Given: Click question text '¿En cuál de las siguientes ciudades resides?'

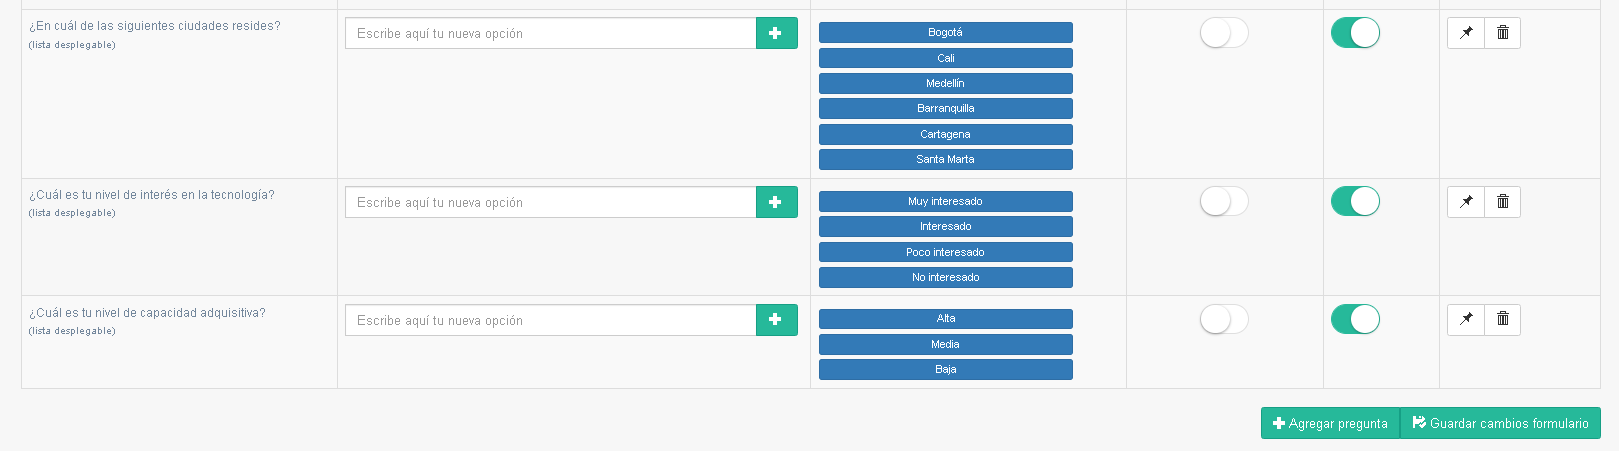Looking at the screenshot, I should 155,26.
